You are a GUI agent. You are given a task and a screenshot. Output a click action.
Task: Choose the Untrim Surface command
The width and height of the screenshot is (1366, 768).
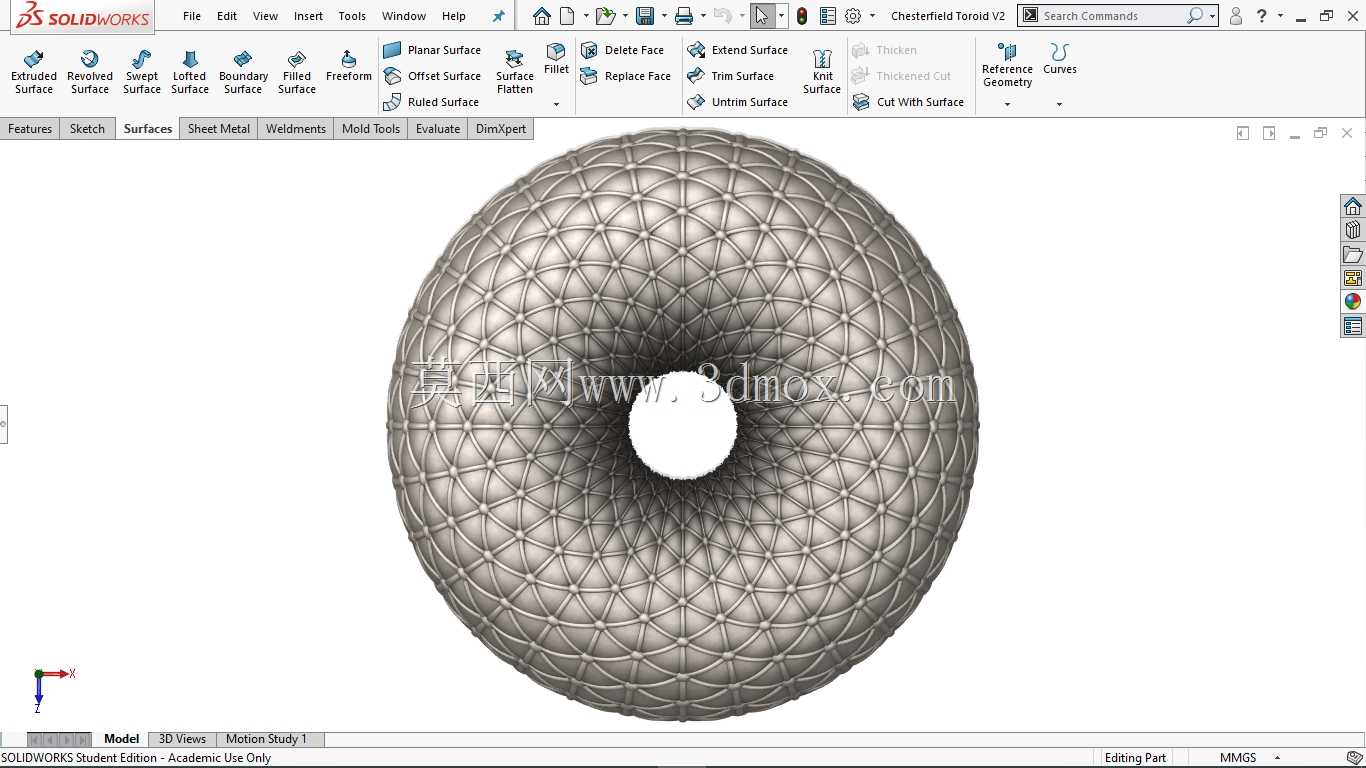point(738,102)
